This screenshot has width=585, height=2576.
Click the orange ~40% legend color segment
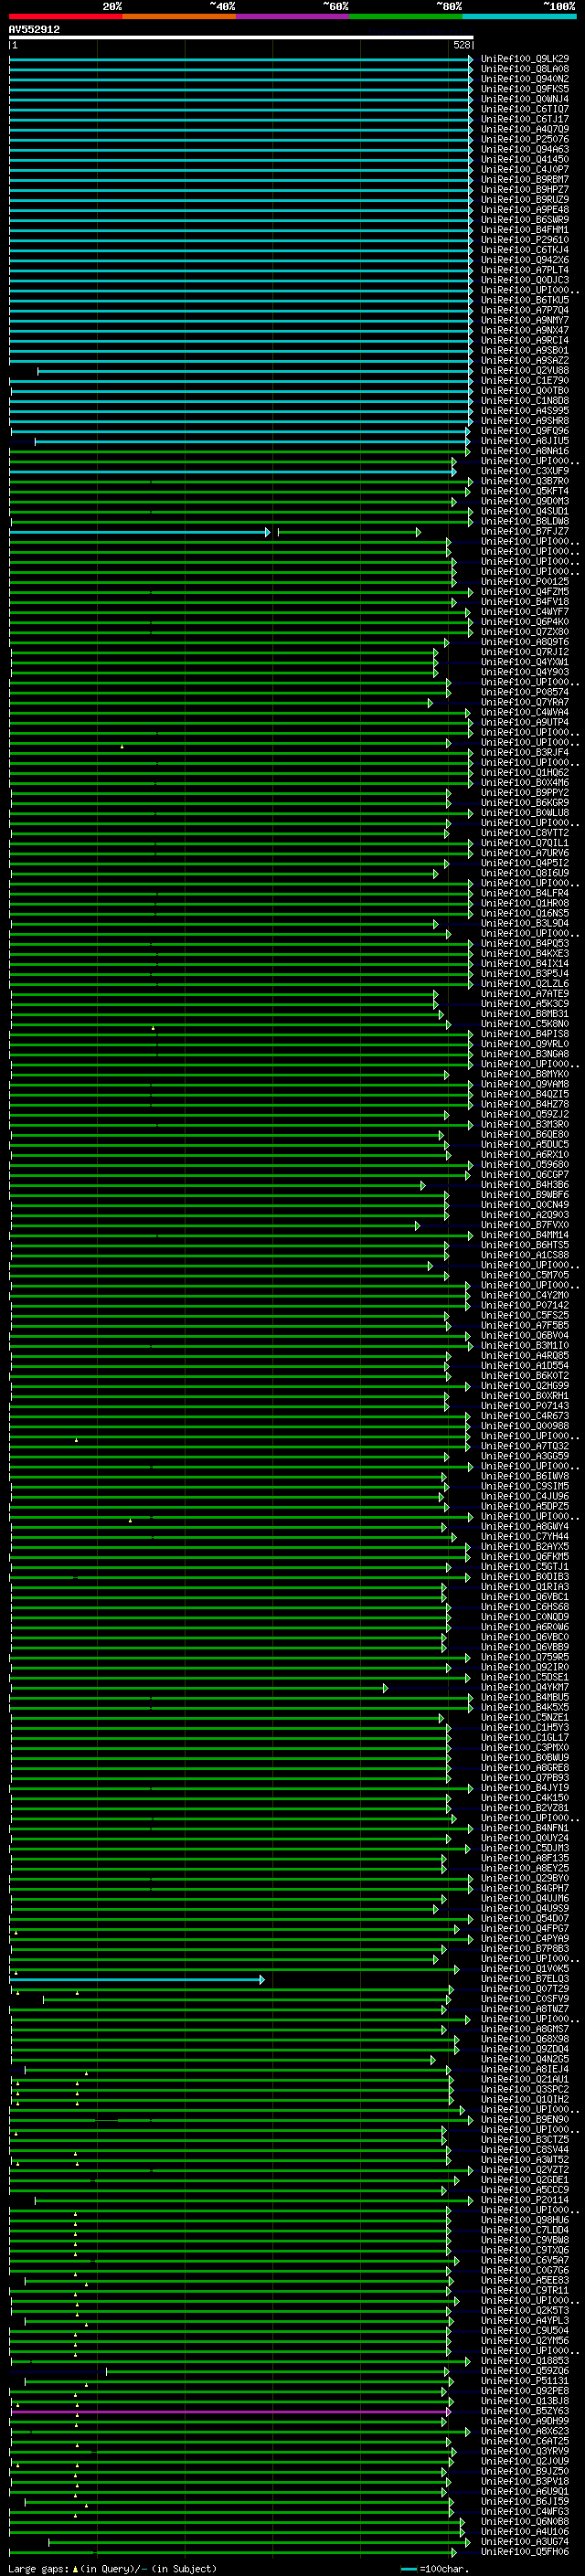click(179, 16)
